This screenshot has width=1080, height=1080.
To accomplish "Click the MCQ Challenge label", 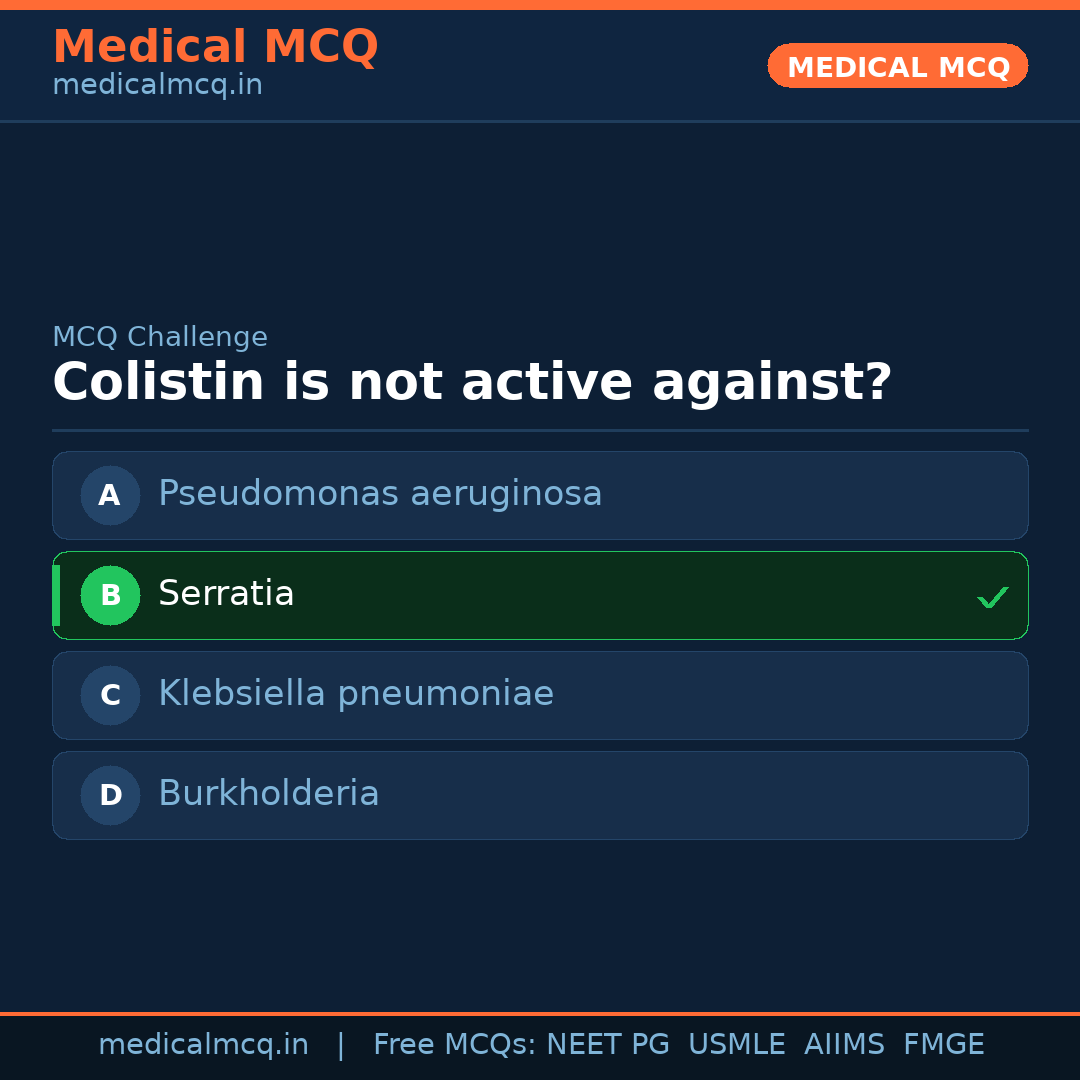I will click(x=160, y=337).
